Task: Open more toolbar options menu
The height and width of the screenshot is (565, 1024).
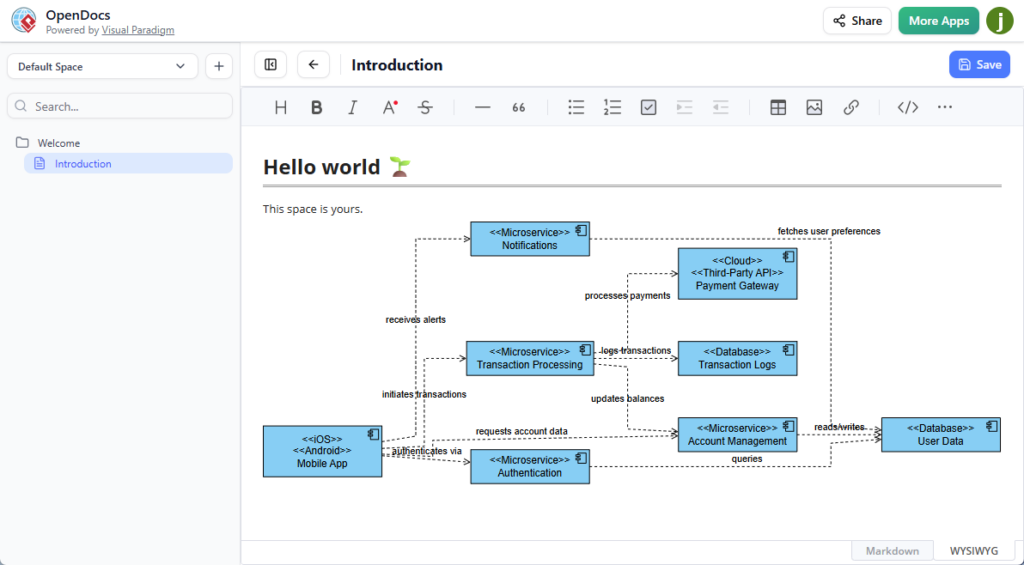Action: [x=945, y=108]
